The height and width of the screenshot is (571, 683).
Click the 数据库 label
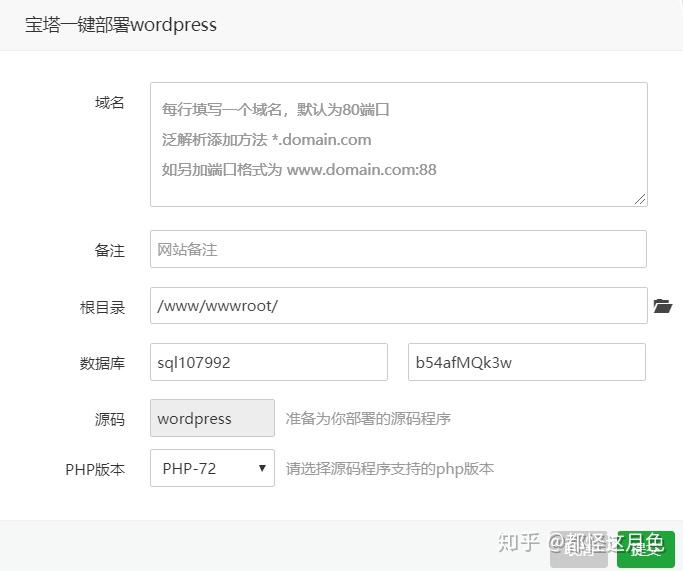click(x=102, y=363)
